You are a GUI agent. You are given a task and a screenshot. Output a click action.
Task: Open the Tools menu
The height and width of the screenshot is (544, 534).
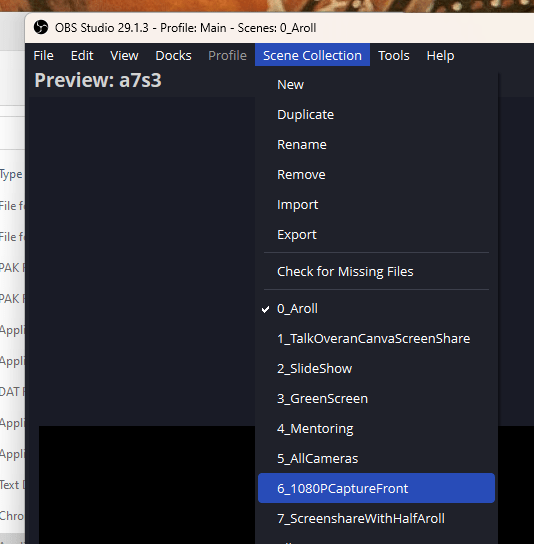(394, 56)
